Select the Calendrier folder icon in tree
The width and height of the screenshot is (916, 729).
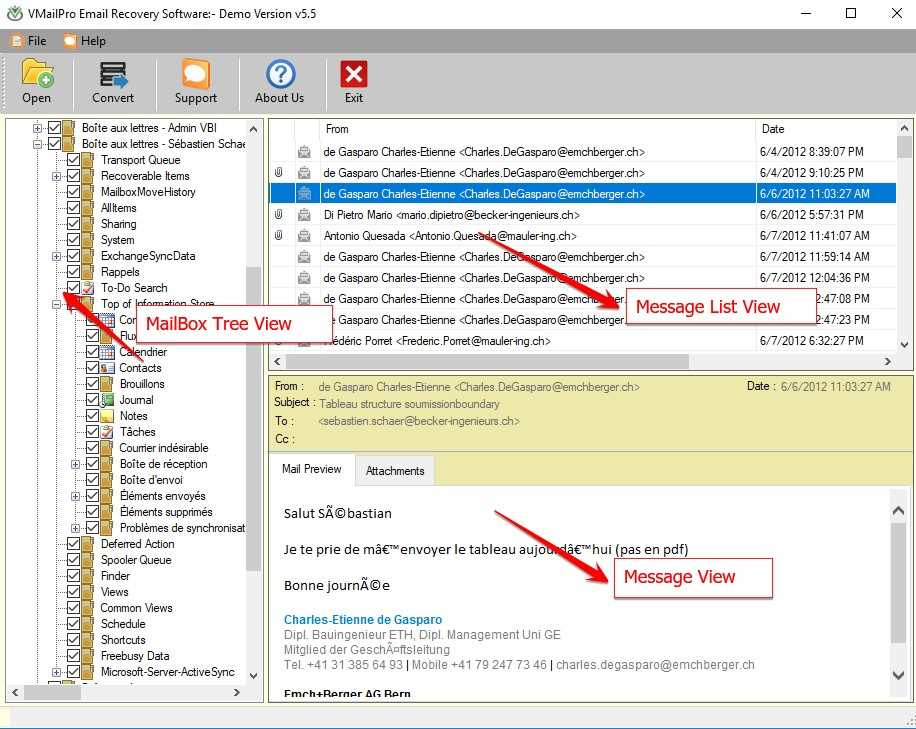click(x=107, y=352)
